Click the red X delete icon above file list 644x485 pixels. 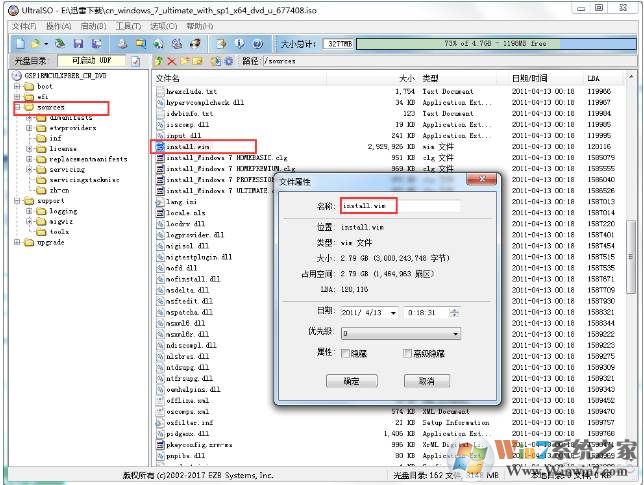coord(171,61)
